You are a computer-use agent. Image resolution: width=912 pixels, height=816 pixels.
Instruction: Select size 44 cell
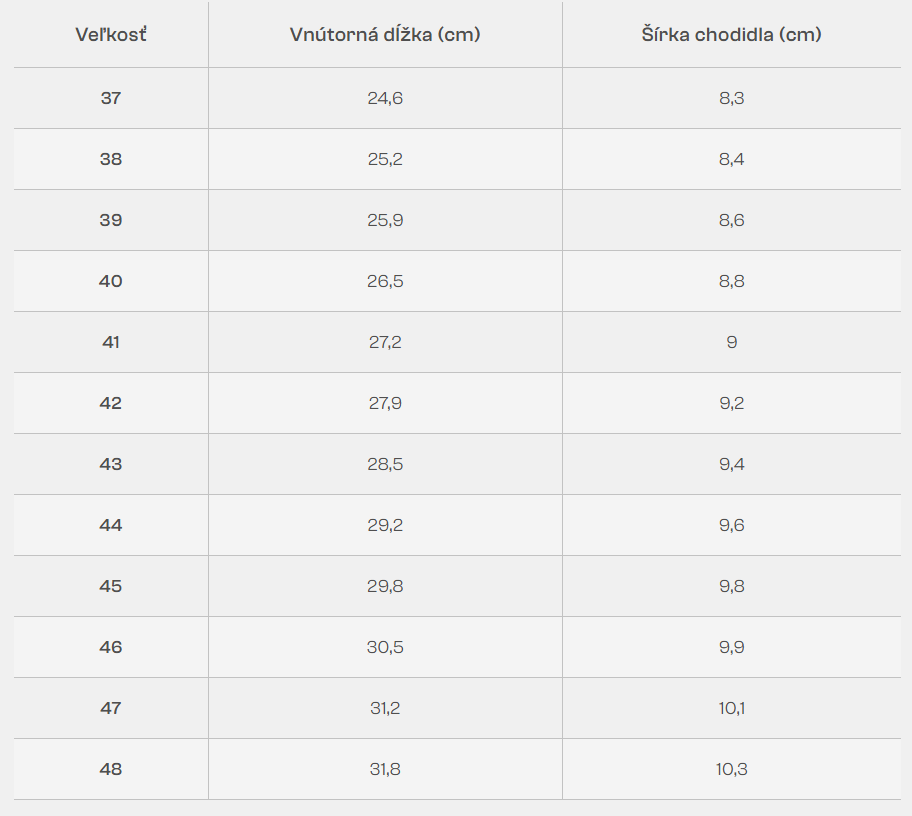[111, 525]
